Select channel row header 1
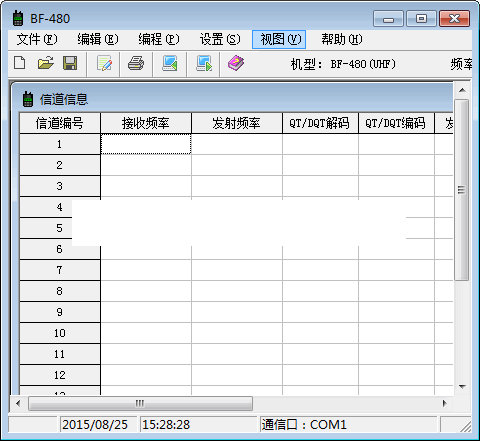480x441 pixels. (x=60, y=144)
